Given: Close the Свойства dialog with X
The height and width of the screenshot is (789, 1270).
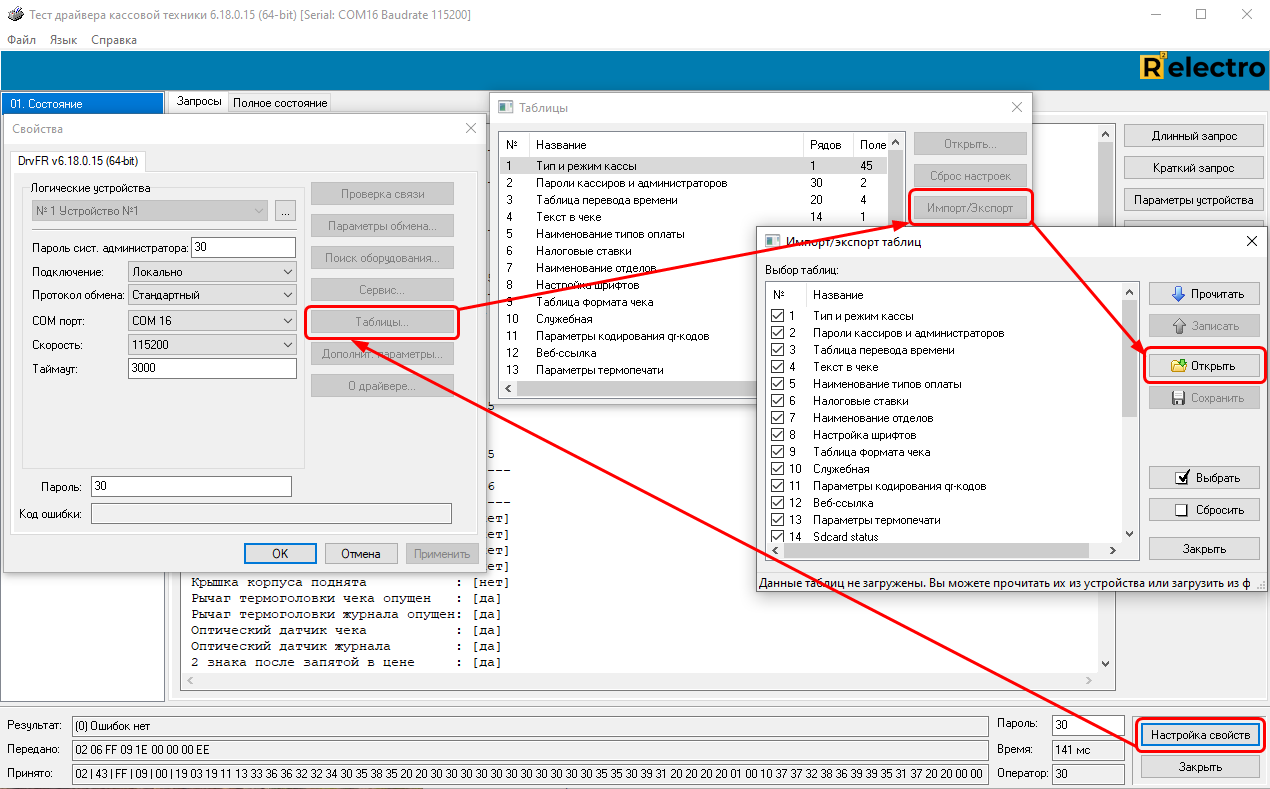Looking at the screenshot, I should (471, 128).
